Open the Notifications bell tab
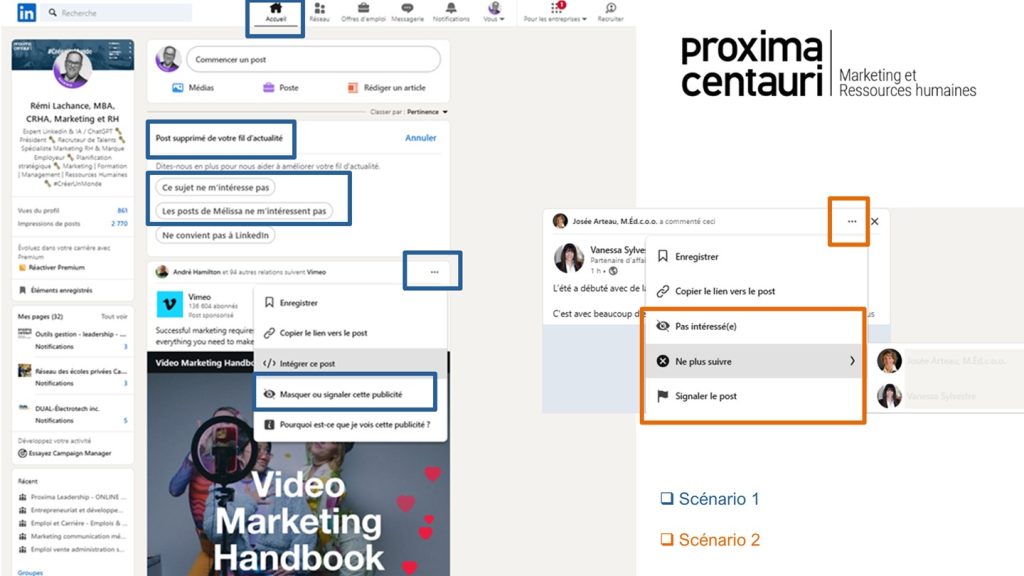1024x576 pixels. [451, 12]
